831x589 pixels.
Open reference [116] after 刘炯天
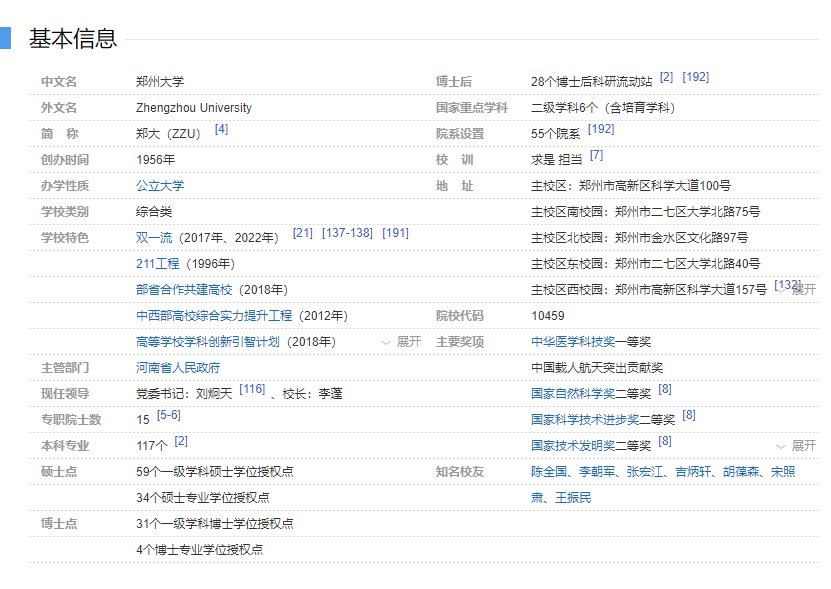pos(252,389)
